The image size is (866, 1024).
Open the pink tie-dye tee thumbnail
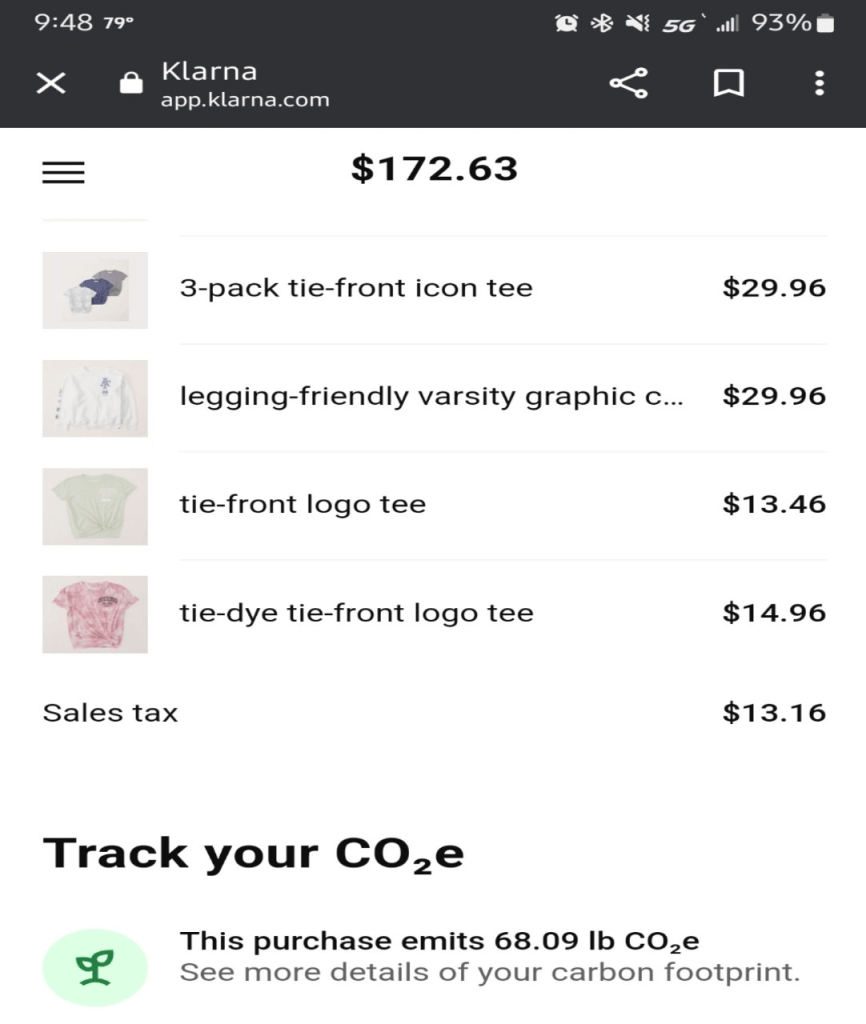95,614
